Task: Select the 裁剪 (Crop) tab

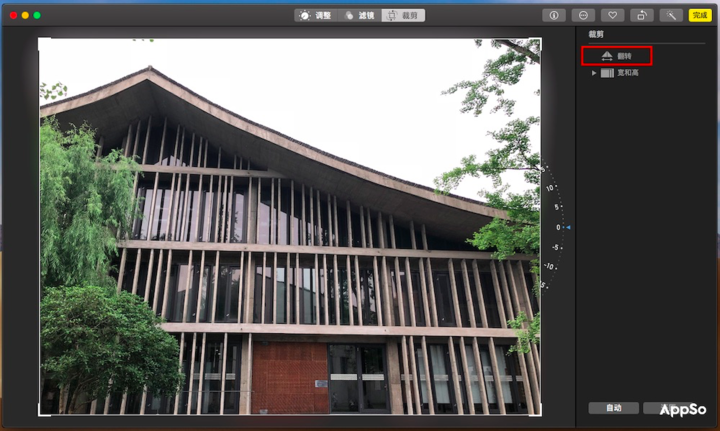Action: (404, 15)
